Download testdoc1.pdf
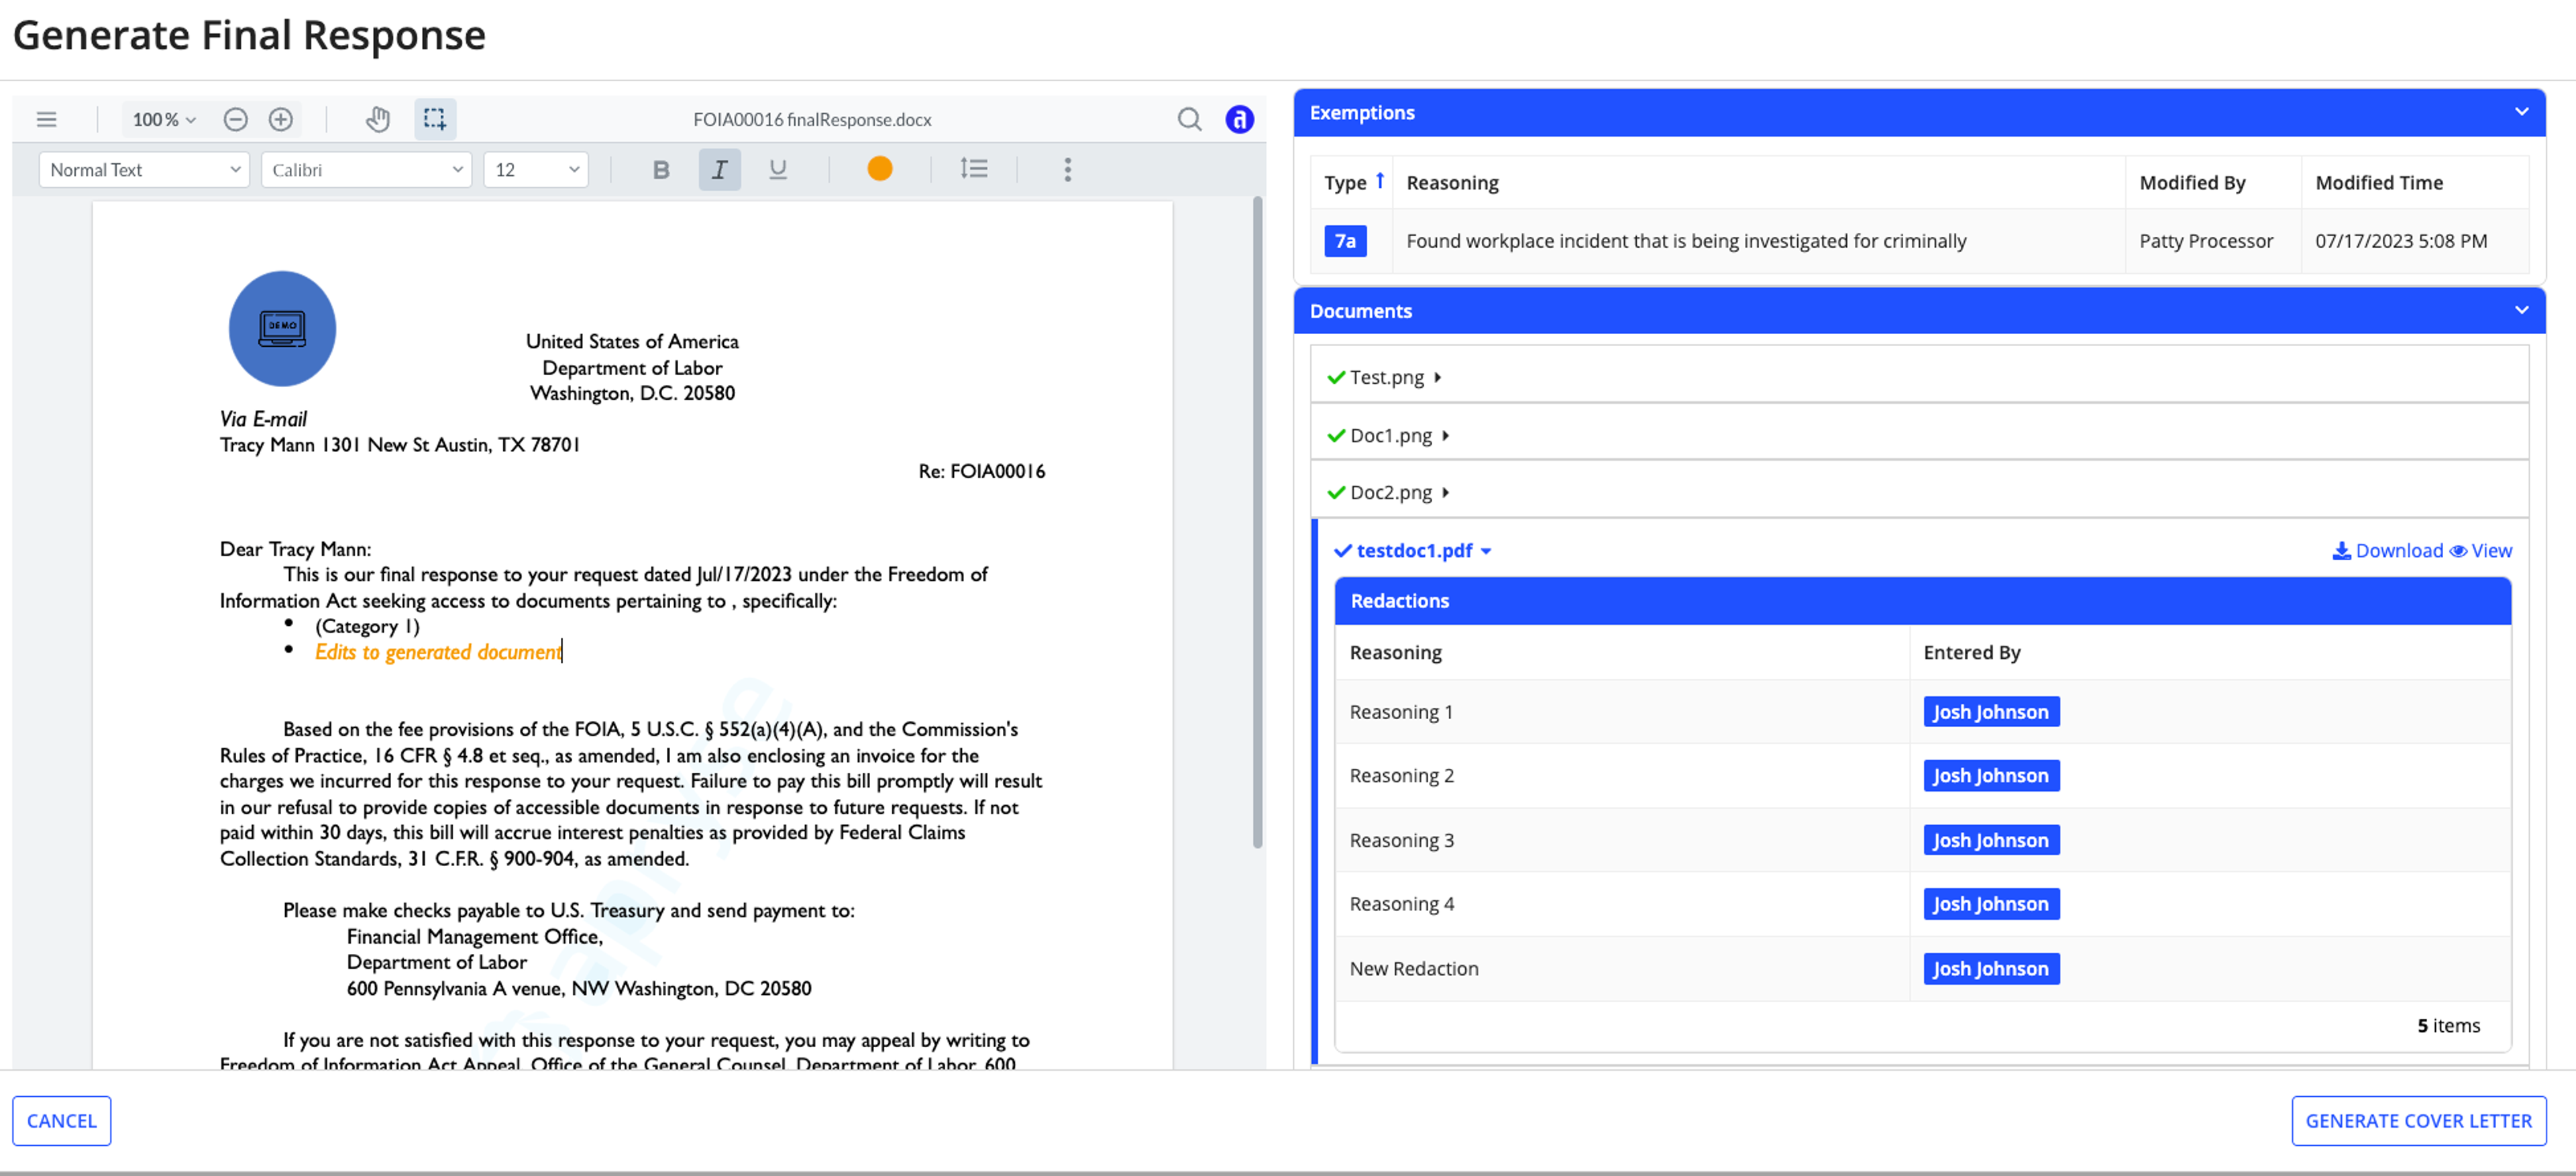 coord(2387,551)
